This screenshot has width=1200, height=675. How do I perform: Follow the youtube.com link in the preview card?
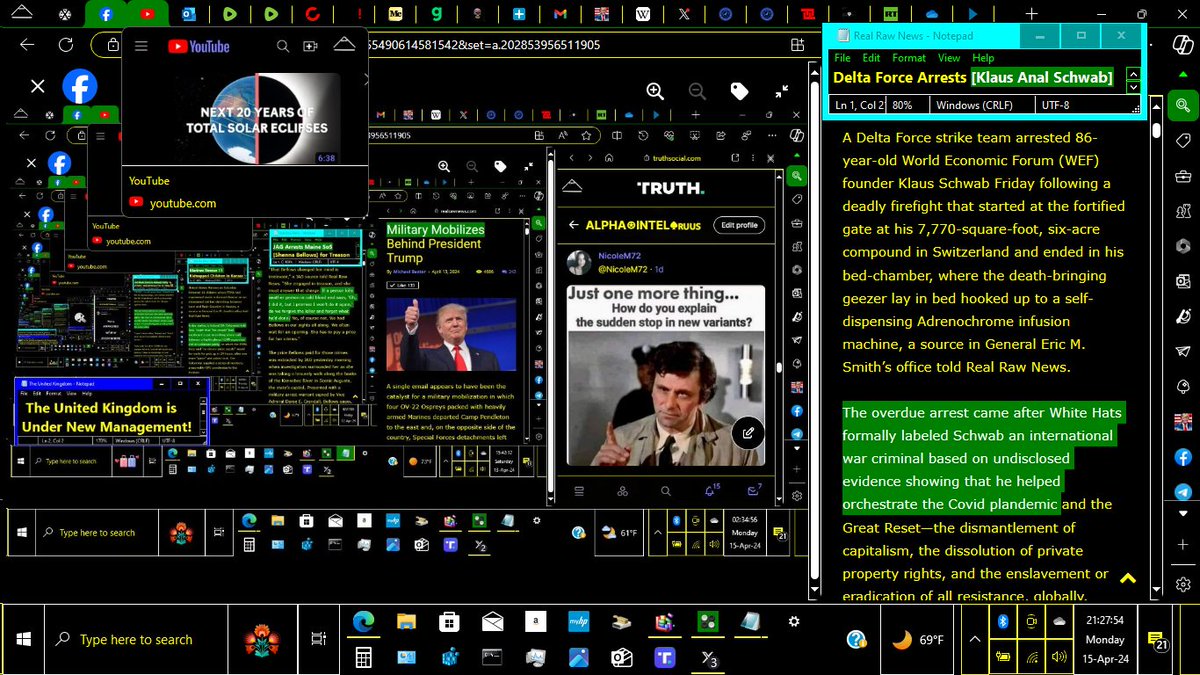(183, 203)
